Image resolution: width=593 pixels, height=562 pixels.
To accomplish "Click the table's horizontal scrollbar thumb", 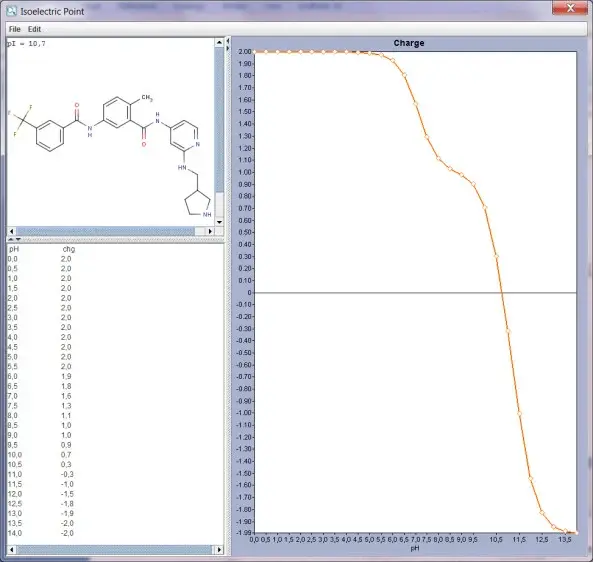I will pyautogui.click(x=114, y=550).
